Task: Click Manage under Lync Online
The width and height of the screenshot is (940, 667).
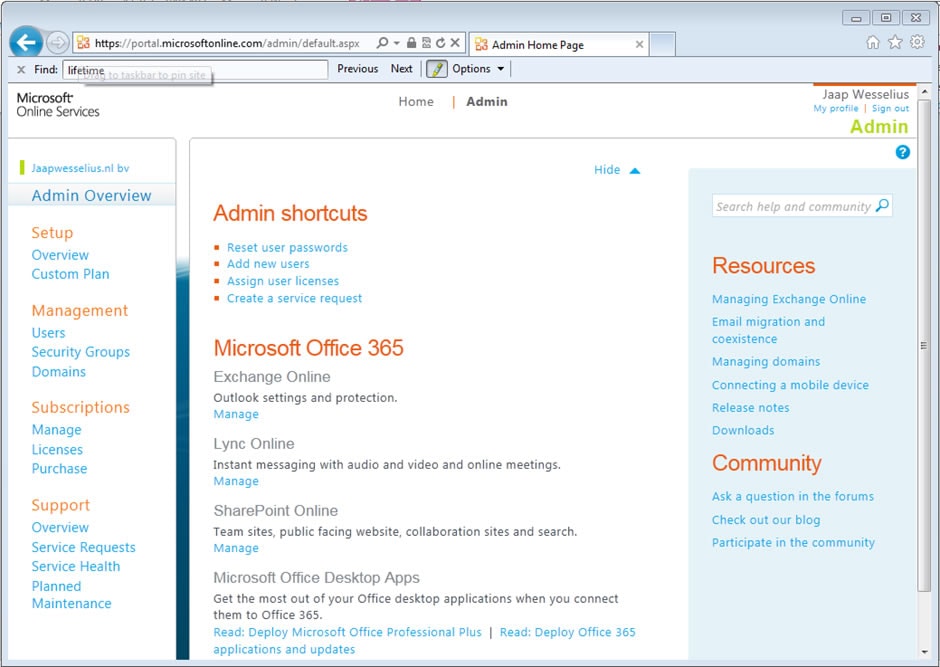Action: tap(236, 481)
